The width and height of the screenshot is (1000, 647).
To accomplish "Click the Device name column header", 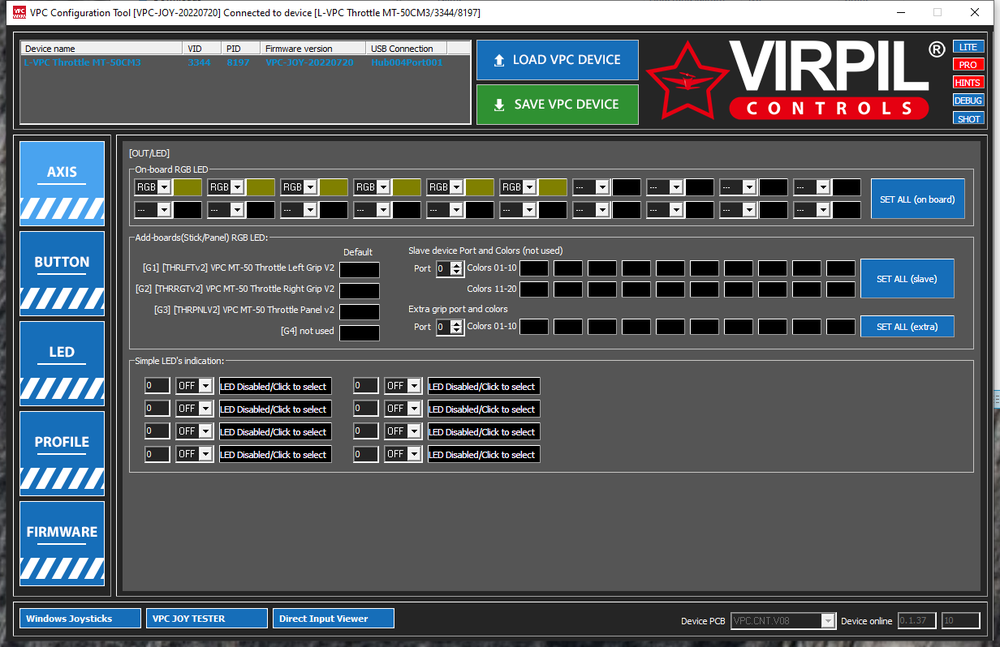I will 102,48.
